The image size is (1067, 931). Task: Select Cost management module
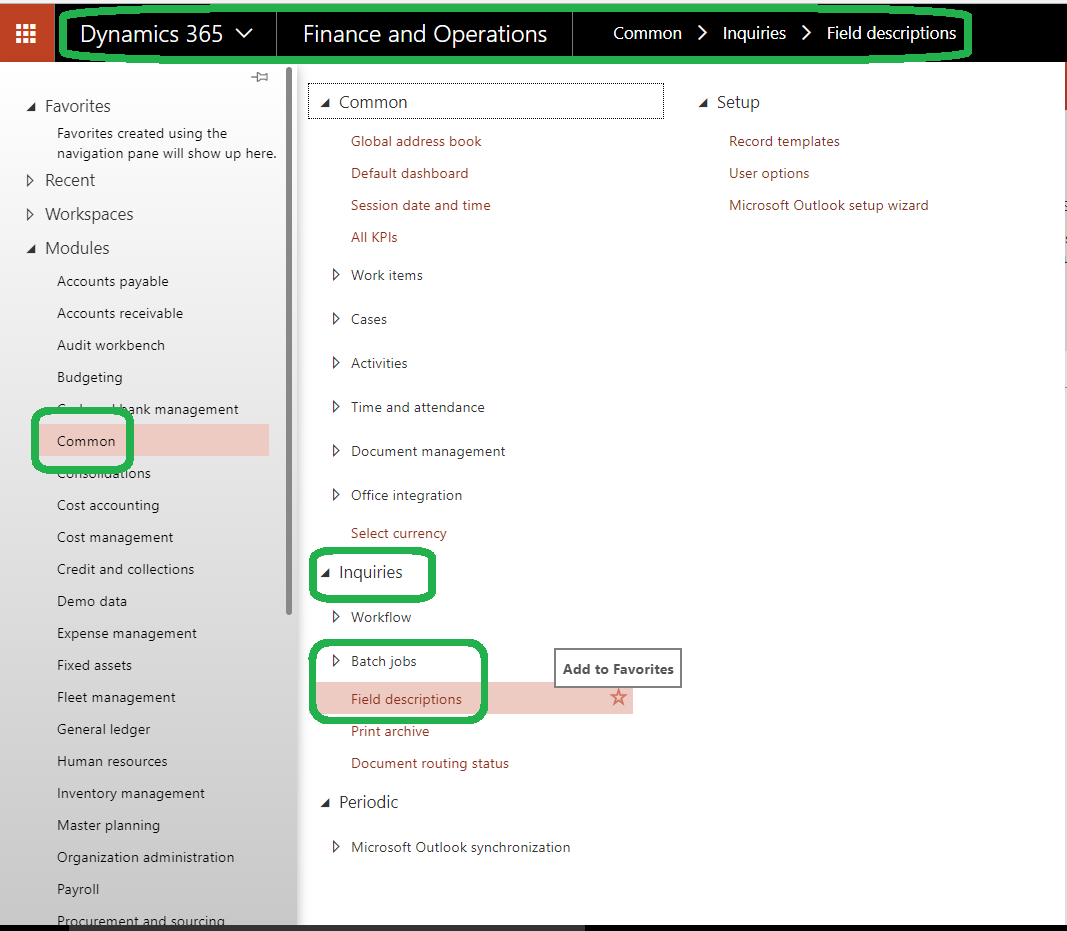click(115, 538)
